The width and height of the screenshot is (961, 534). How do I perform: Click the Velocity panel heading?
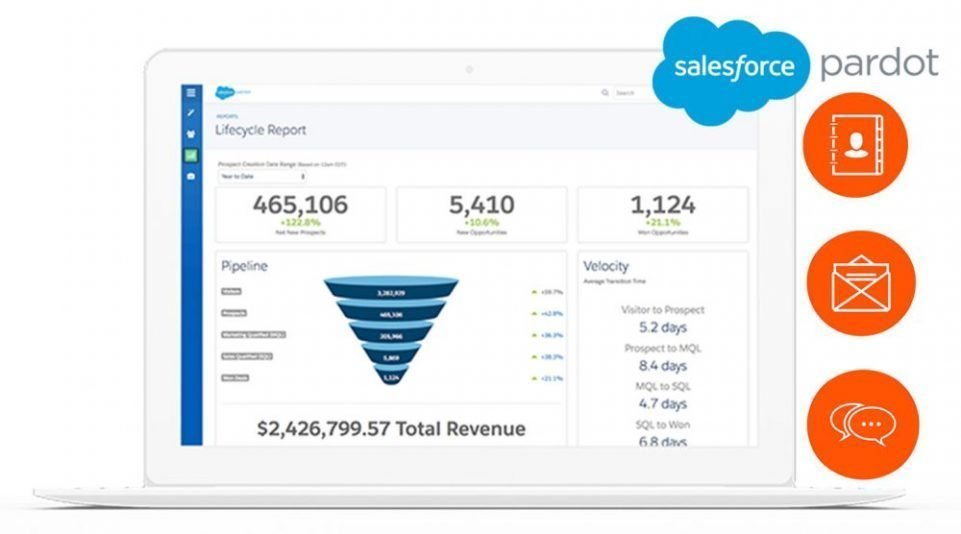click(606, 266)
